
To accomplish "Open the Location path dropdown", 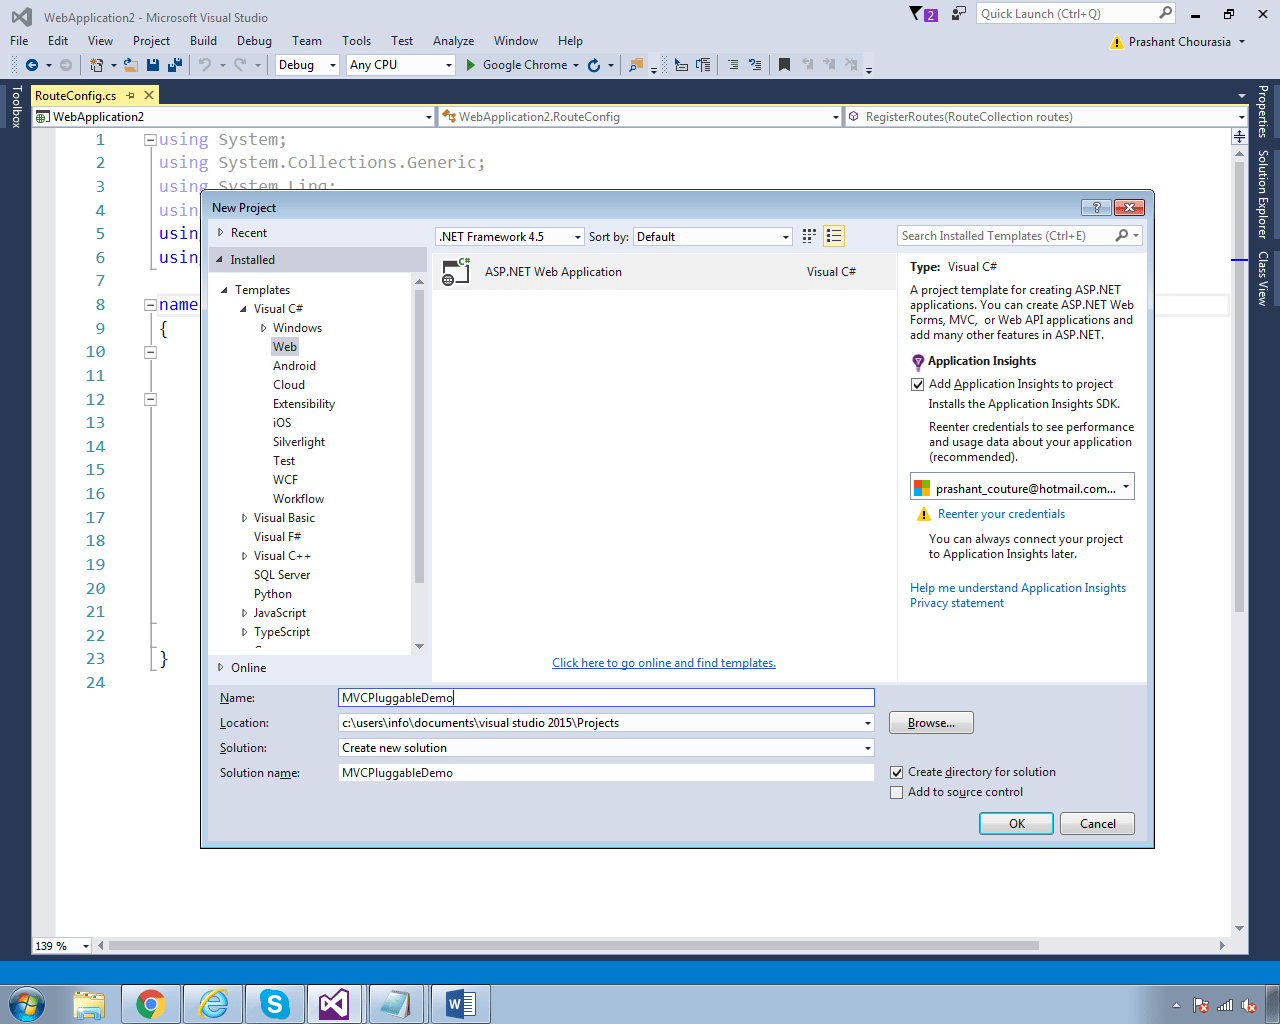I will pos(868,723).
